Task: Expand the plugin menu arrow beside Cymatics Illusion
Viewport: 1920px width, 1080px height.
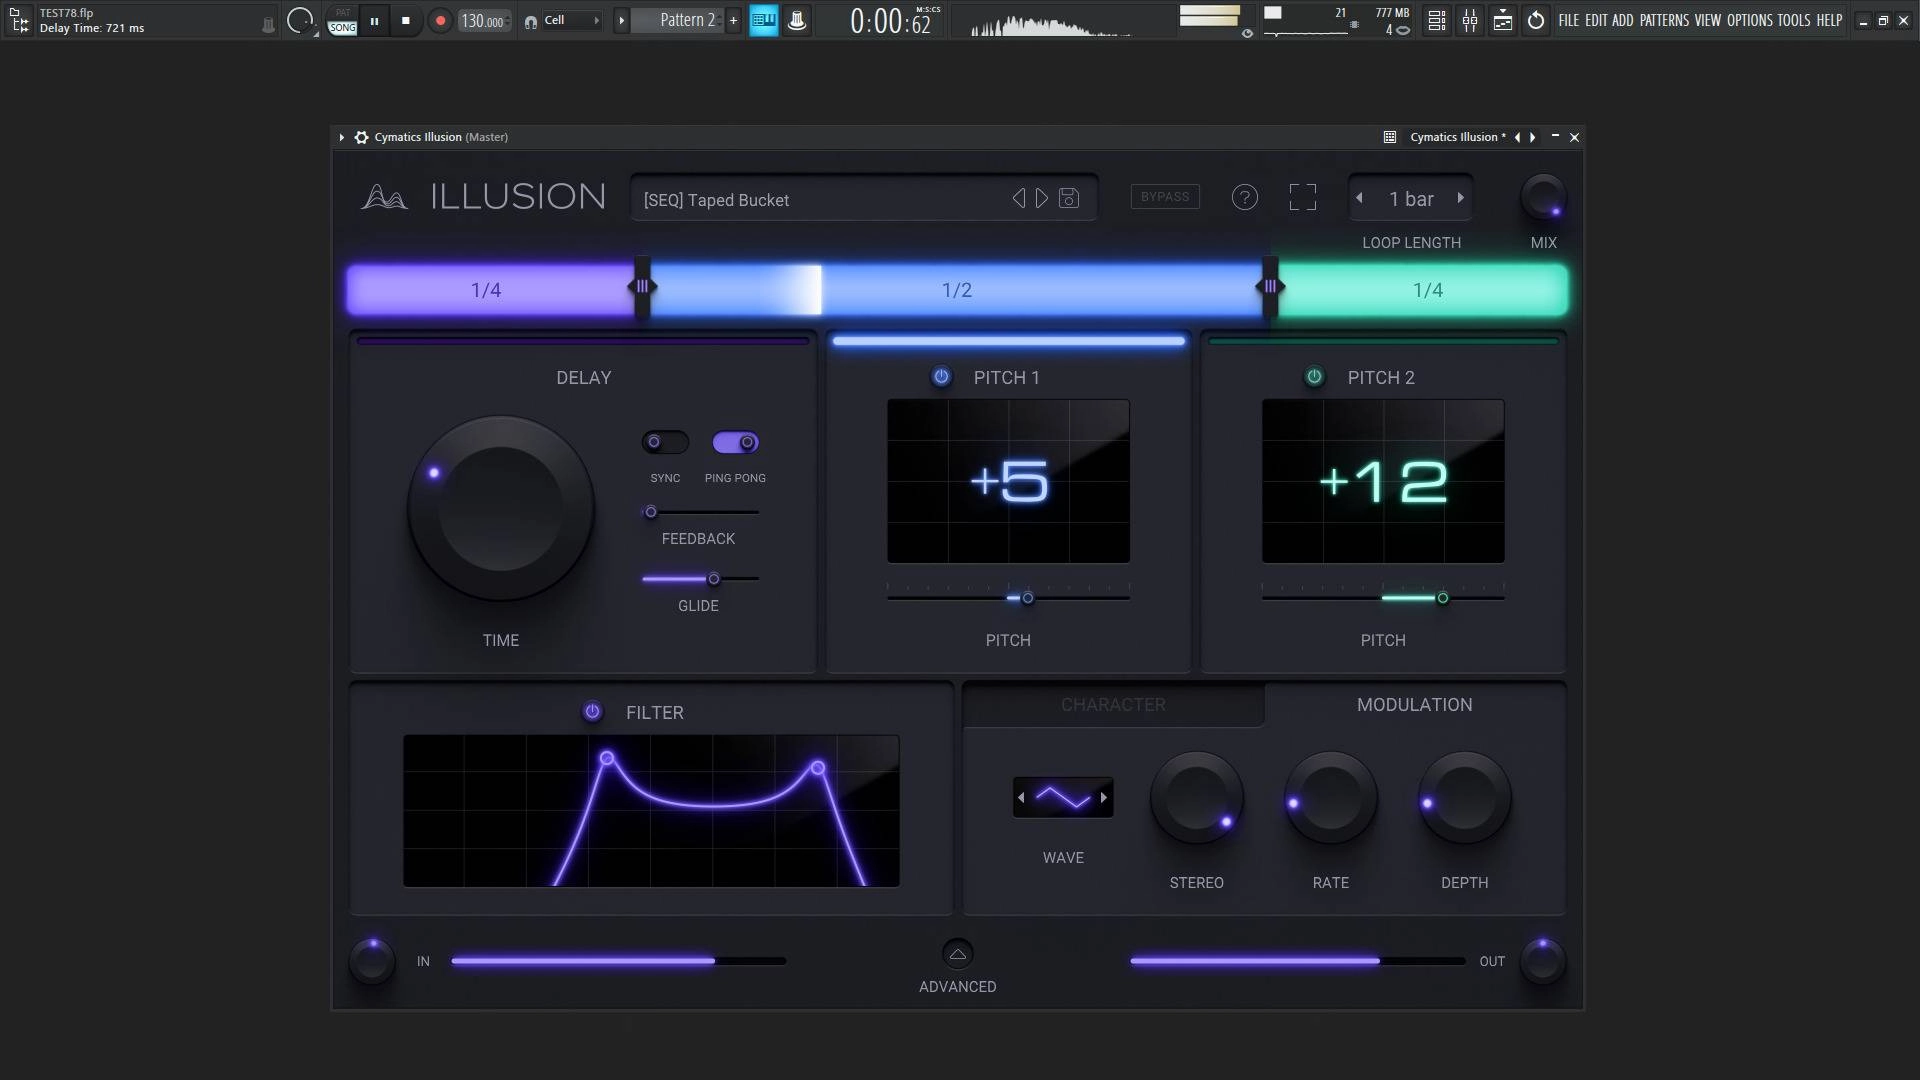Action: tap(341, 137)
